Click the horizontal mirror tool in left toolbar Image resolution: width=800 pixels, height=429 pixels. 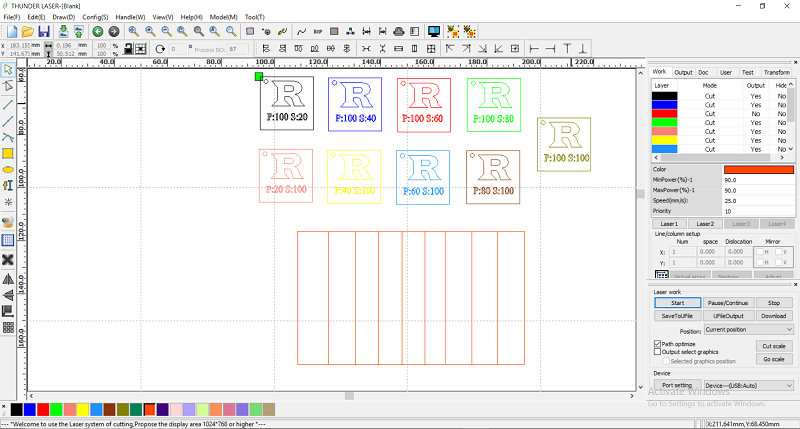pos(8,279)
